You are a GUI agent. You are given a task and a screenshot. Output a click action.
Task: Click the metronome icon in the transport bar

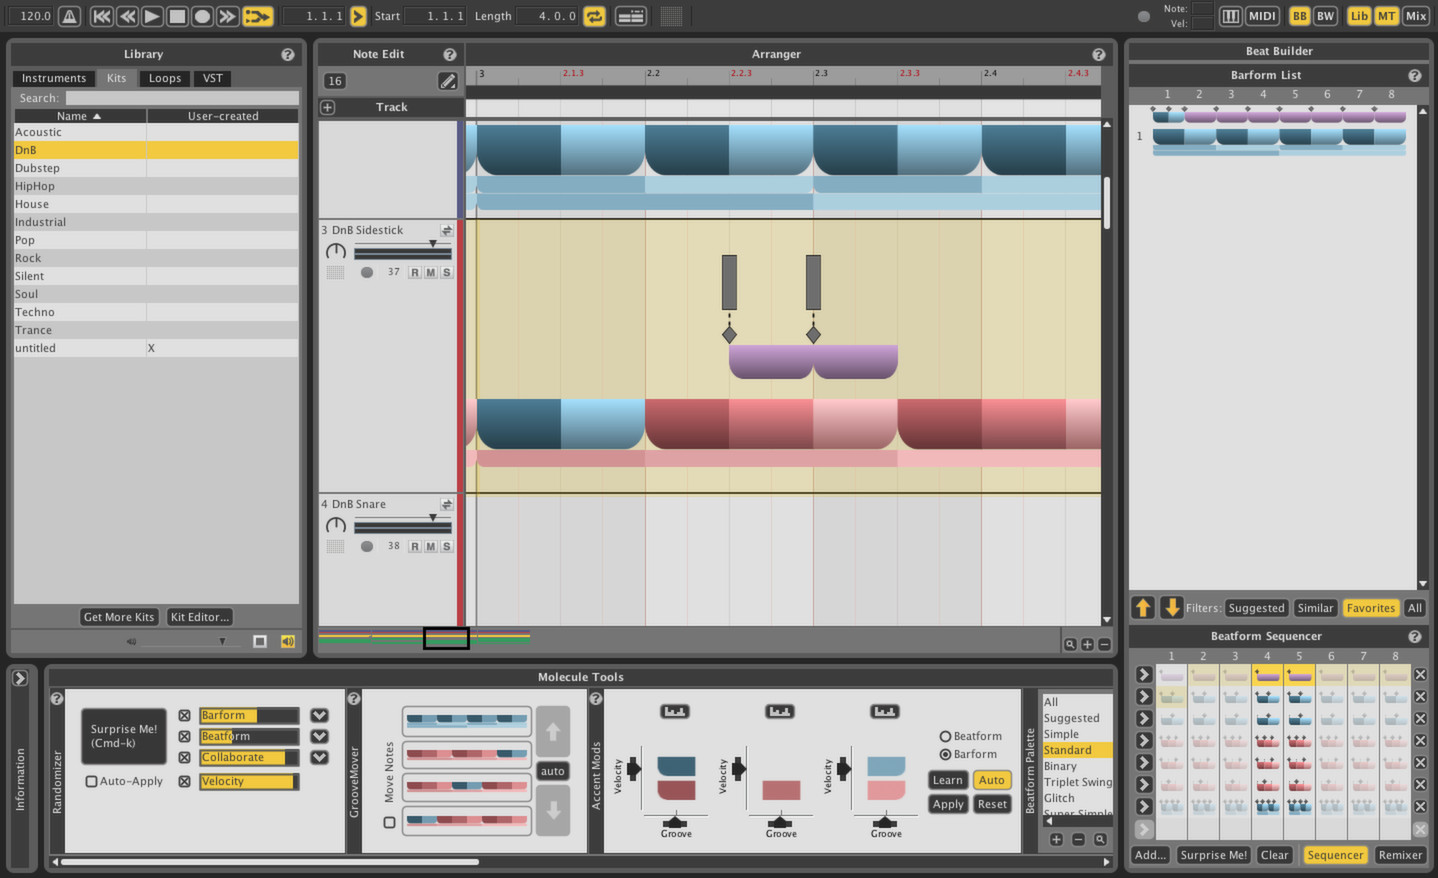pos(68,16)
